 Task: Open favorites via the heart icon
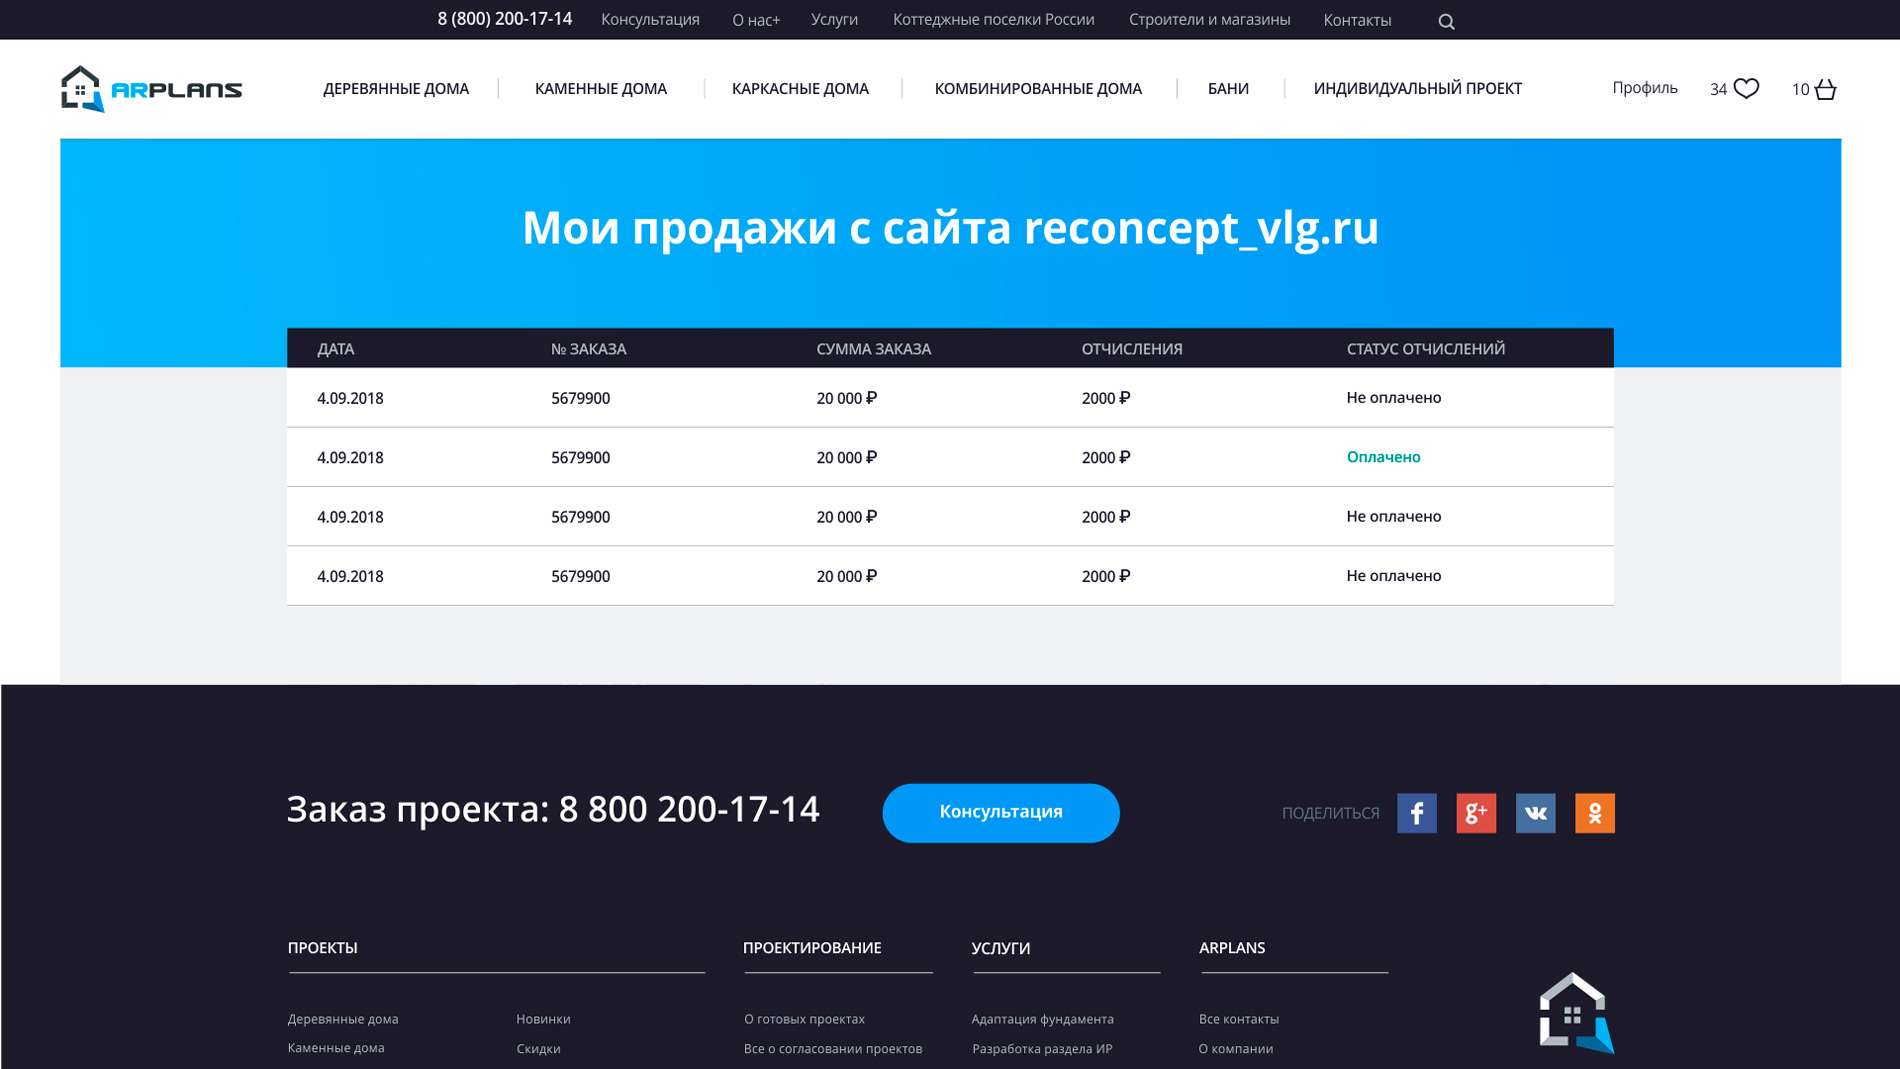pos(1746,89)
